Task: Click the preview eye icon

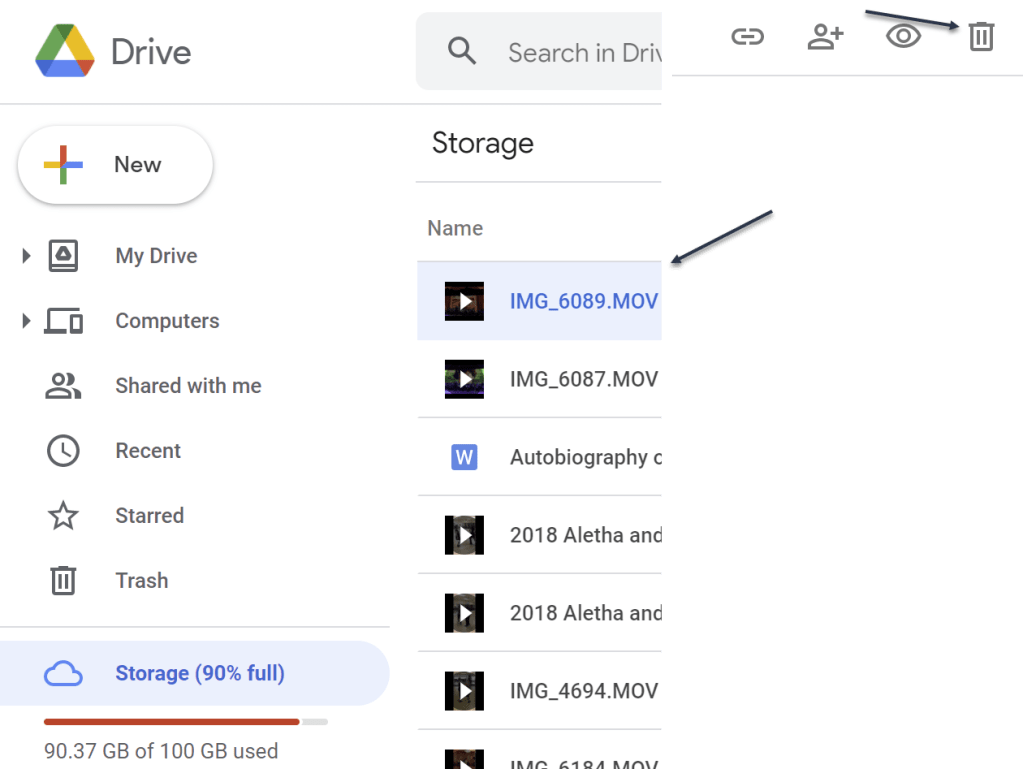Action: (x=903, y=38)
